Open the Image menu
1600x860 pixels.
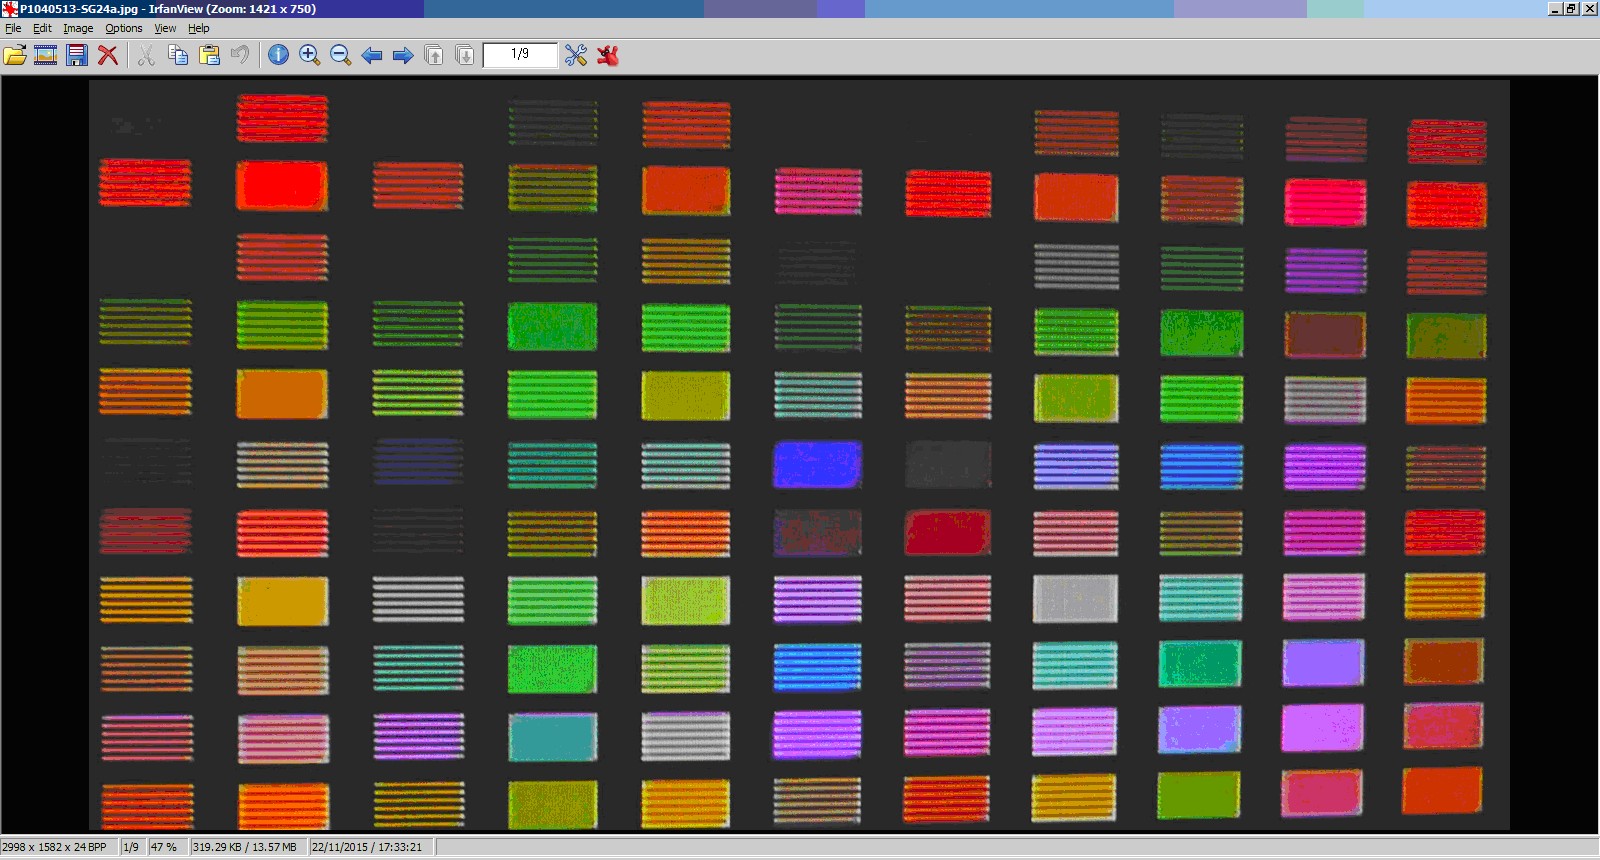(78, 28)
